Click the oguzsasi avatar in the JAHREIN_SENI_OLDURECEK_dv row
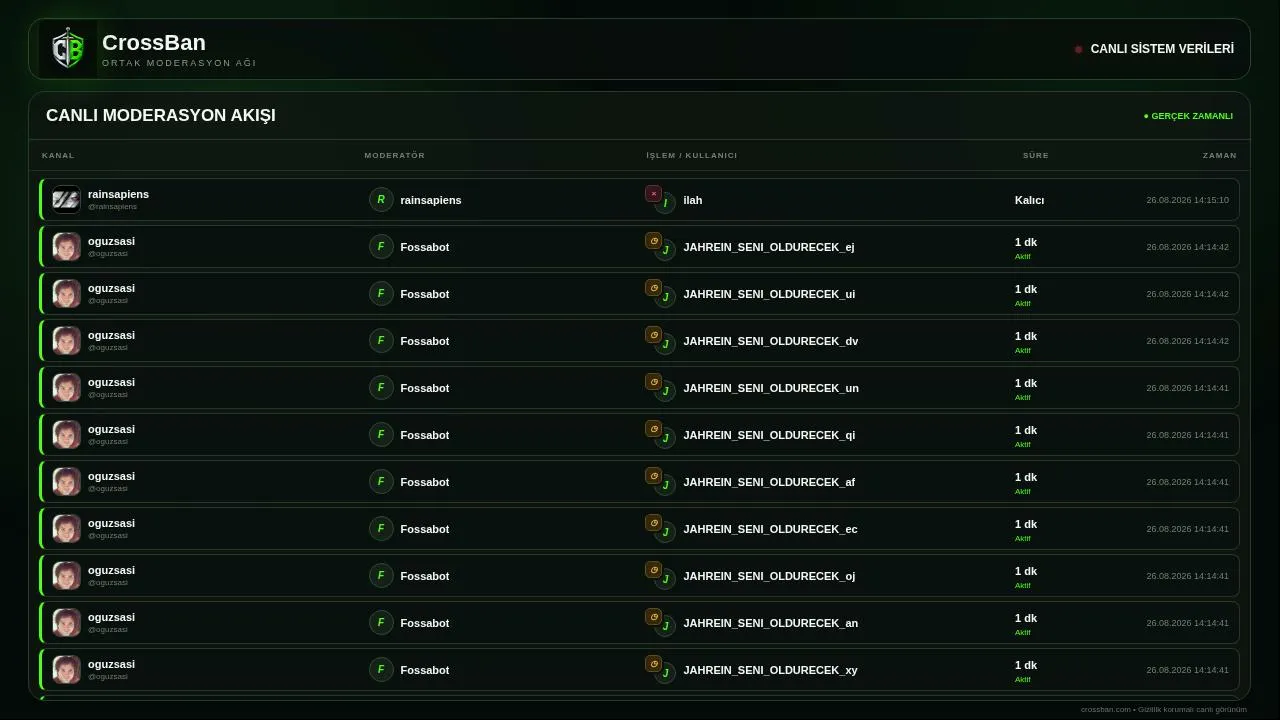Viewport: 1280px width, 720px height. [x=66, y=340]
